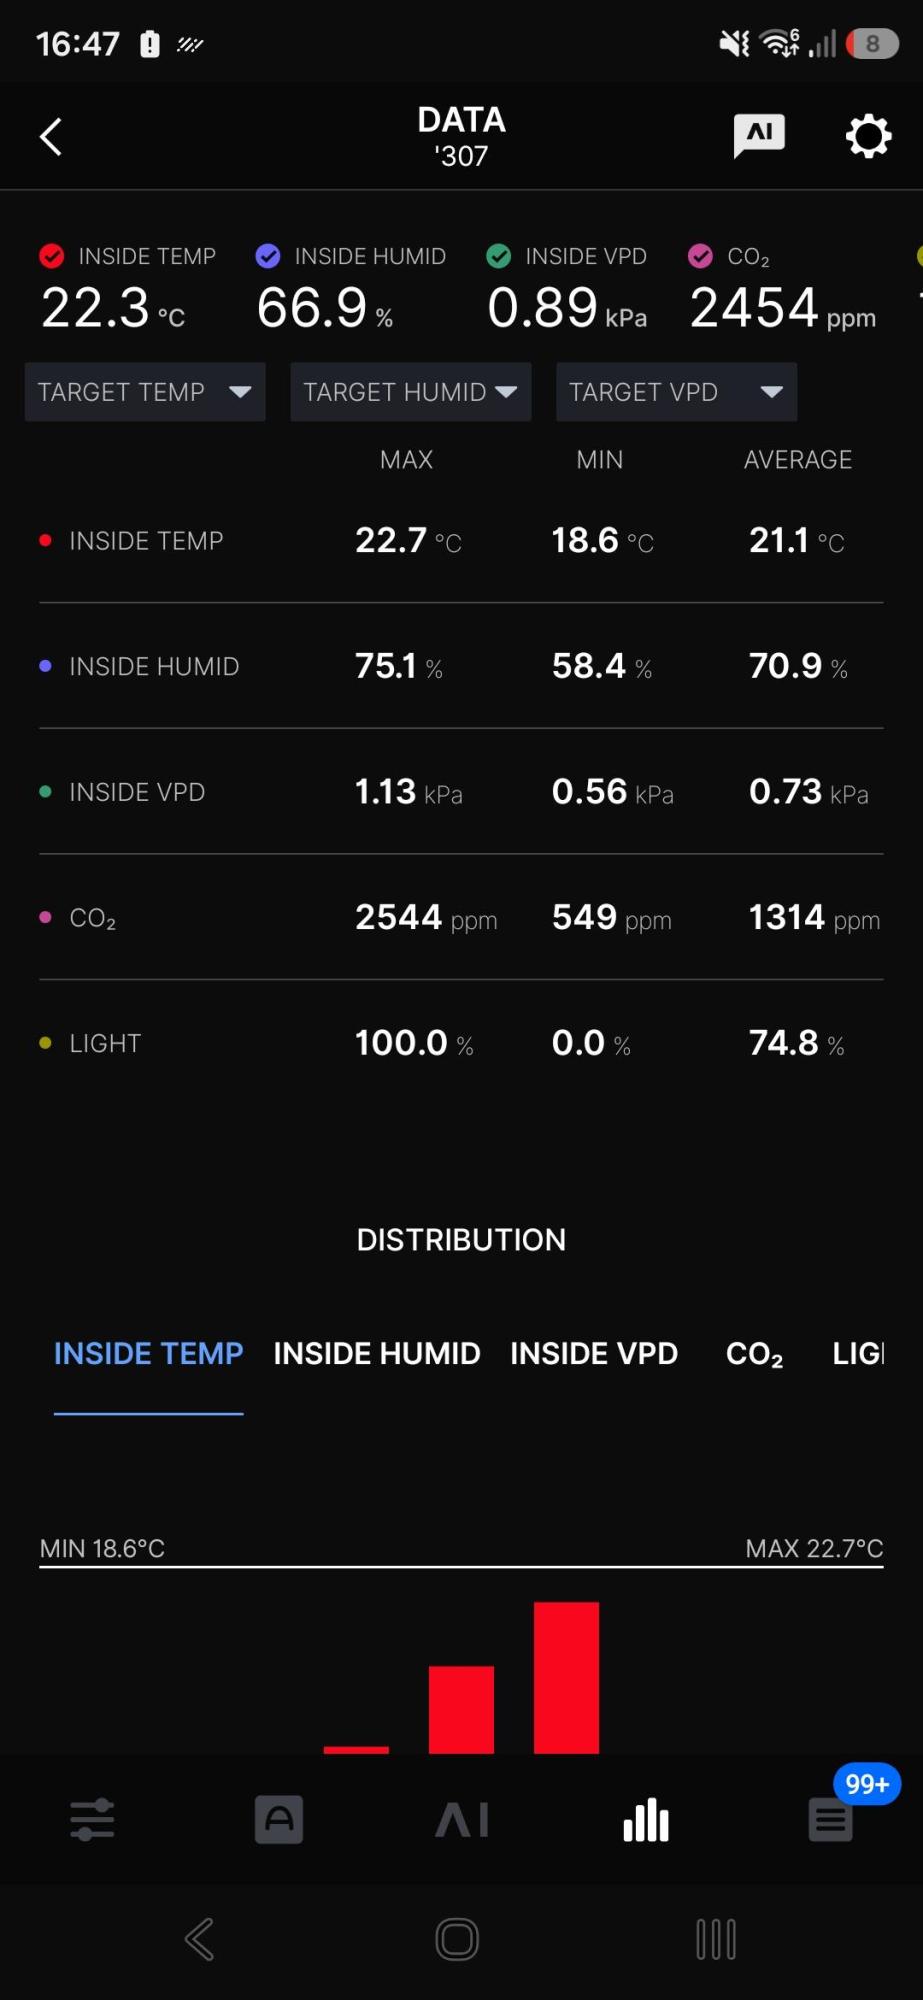Open notifications list icon with 99+ badge
The image size is (923, 2000).
click(831, 1819)
